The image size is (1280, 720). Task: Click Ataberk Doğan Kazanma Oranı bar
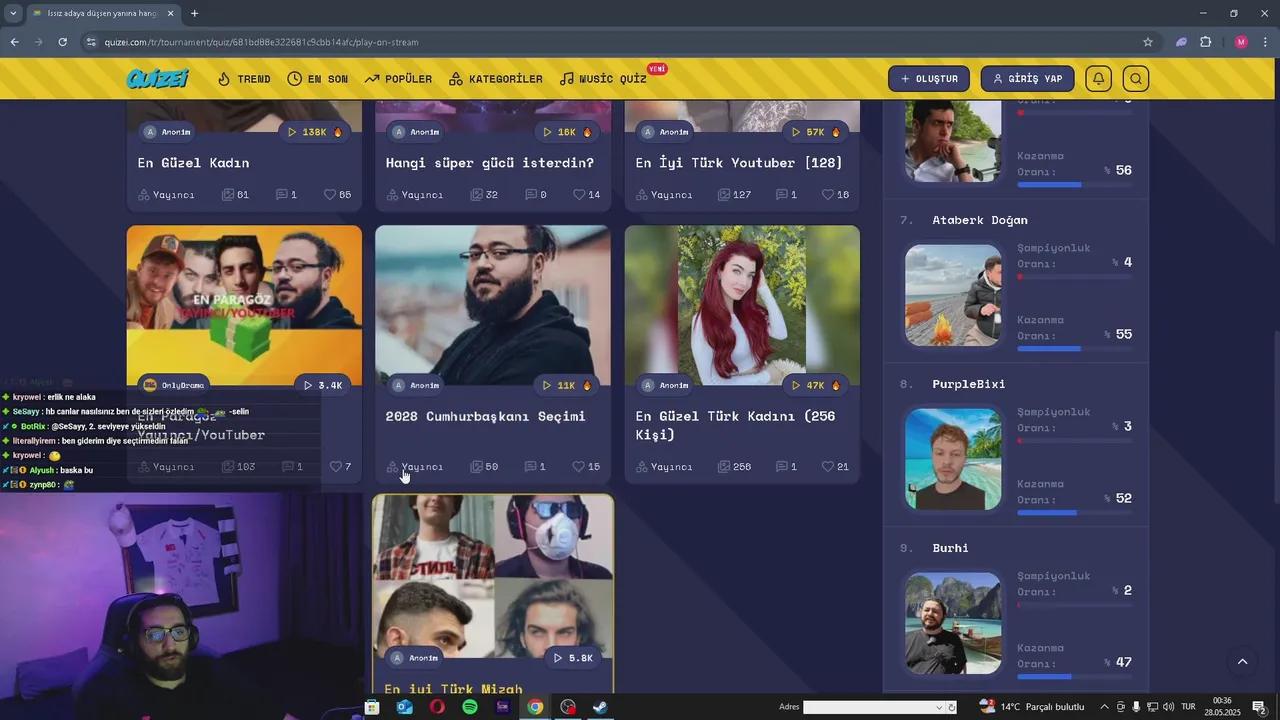point(1075,349)
